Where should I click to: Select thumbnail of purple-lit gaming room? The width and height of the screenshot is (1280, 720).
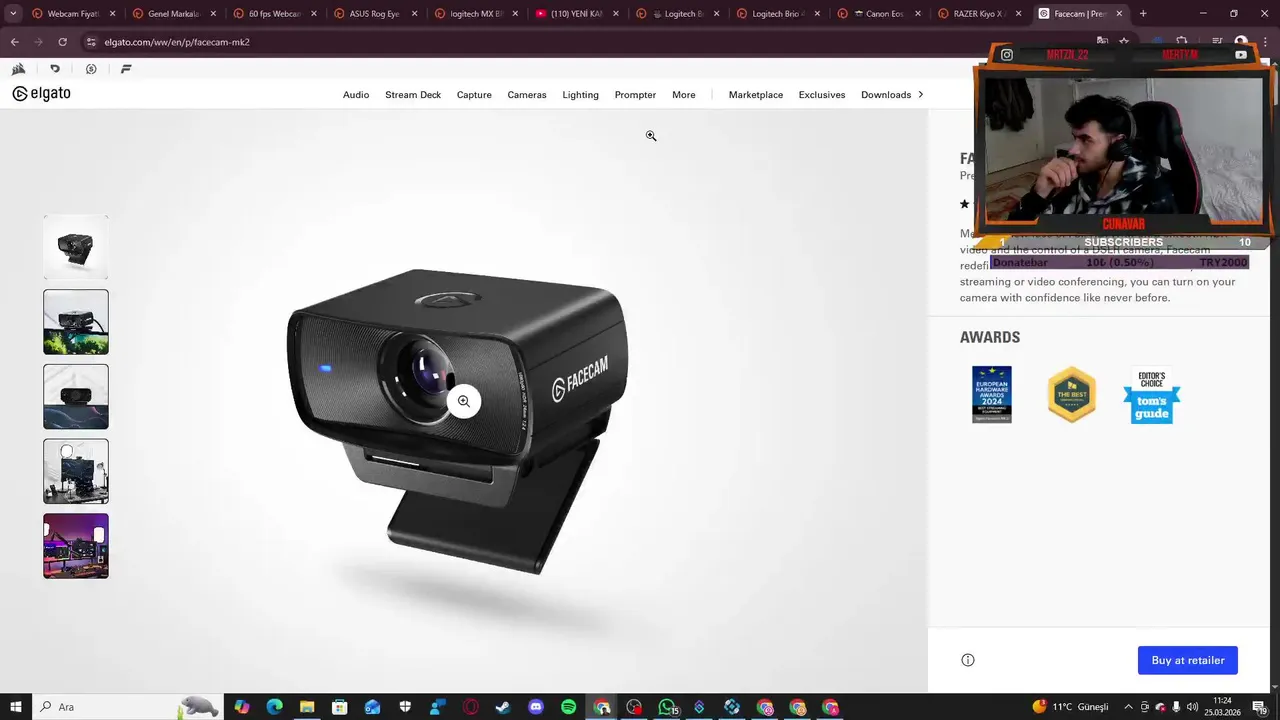click(x=76, y=546)
